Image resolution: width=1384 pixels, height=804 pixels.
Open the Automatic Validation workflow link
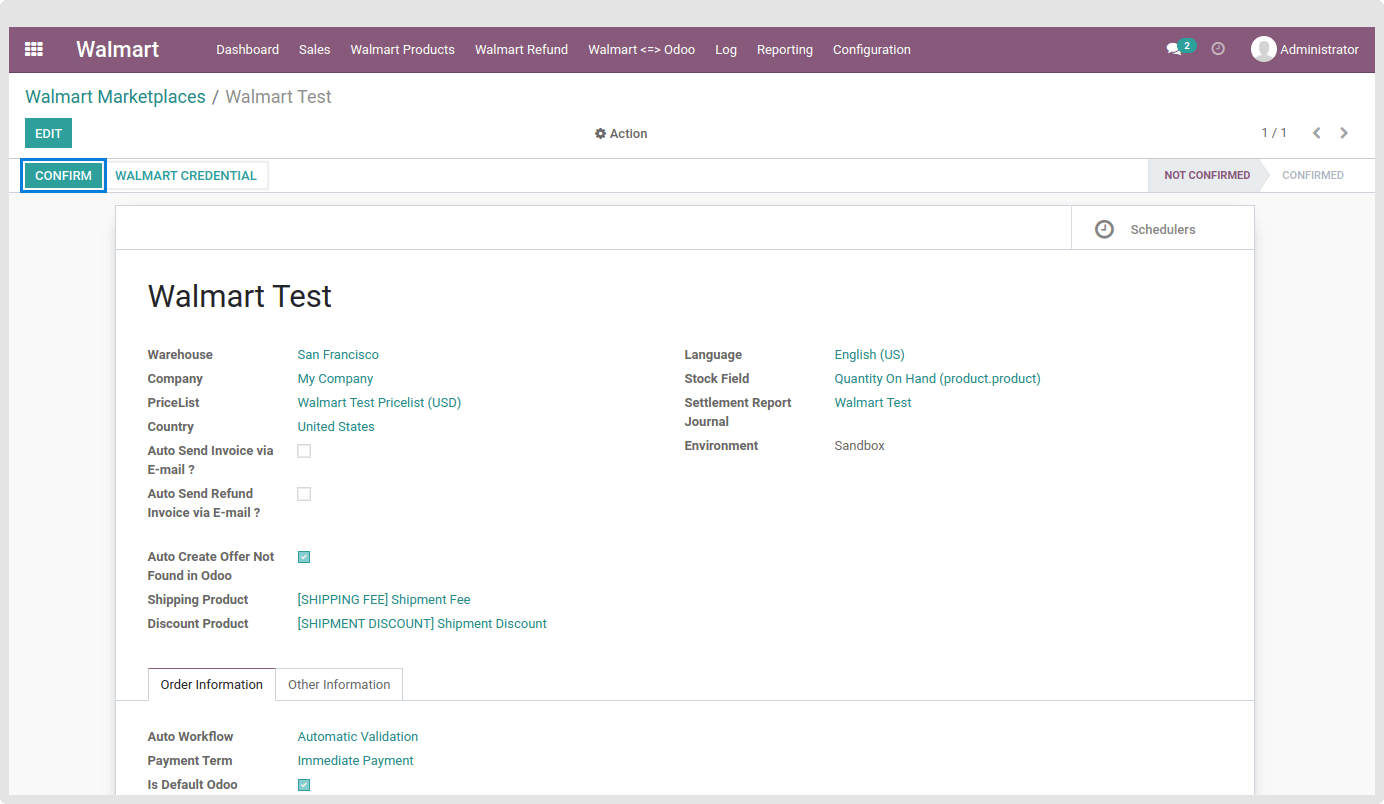358,737
